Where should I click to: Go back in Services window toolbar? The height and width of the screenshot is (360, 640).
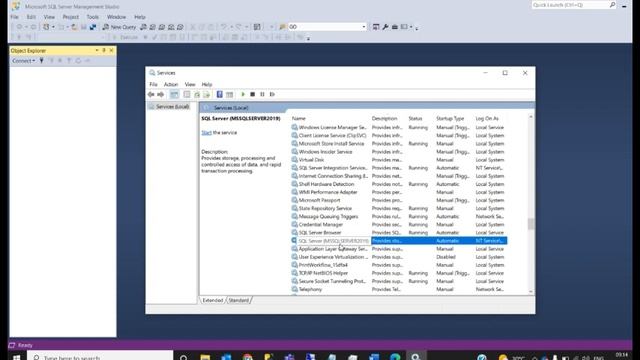click(x=151, y=94)
